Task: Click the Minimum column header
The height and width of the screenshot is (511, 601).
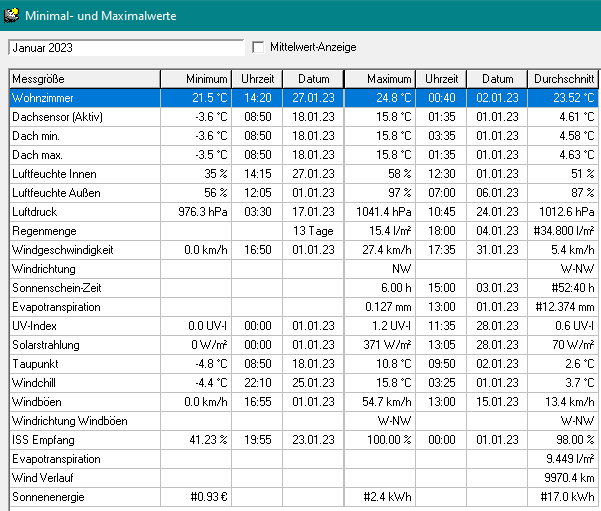Action: click(x=196, y=79)
